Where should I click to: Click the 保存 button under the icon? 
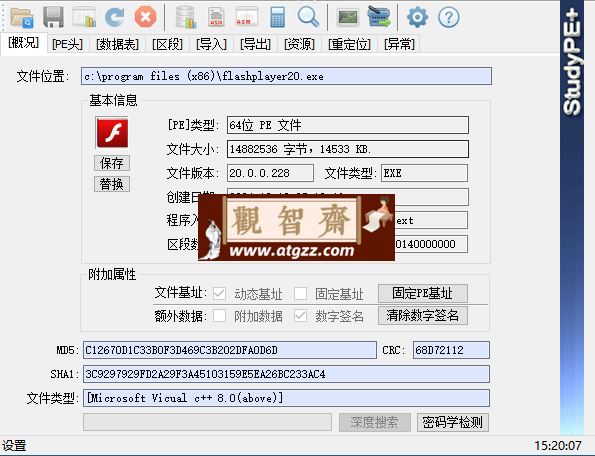pyautogui.click(x=112, y=163)
